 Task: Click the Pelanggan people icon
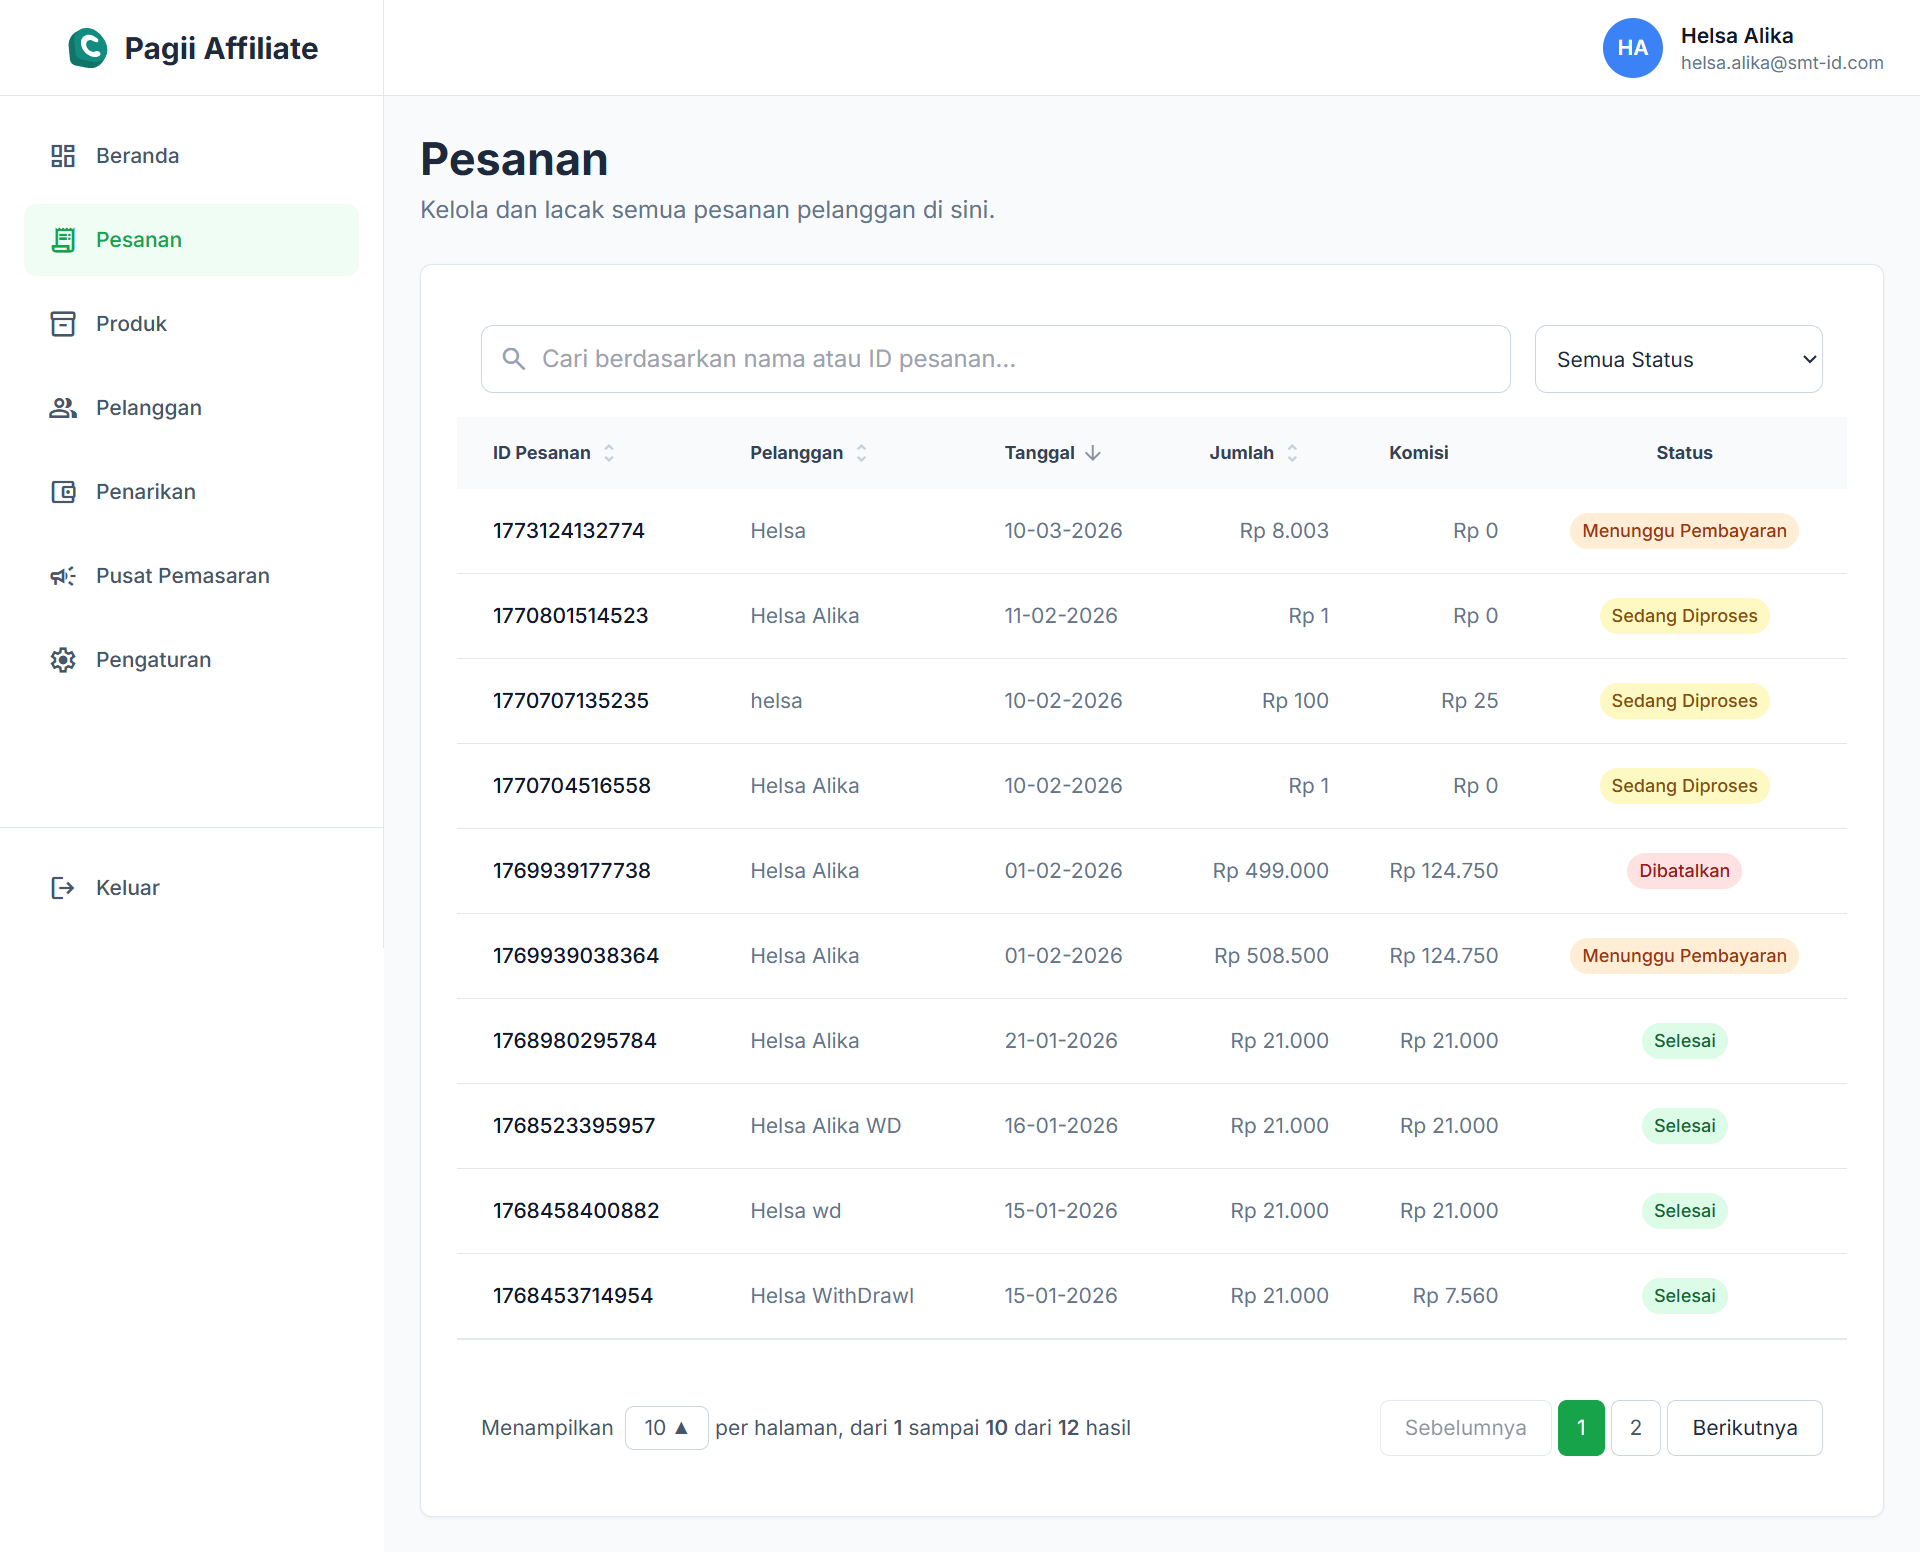click(63, 408)
